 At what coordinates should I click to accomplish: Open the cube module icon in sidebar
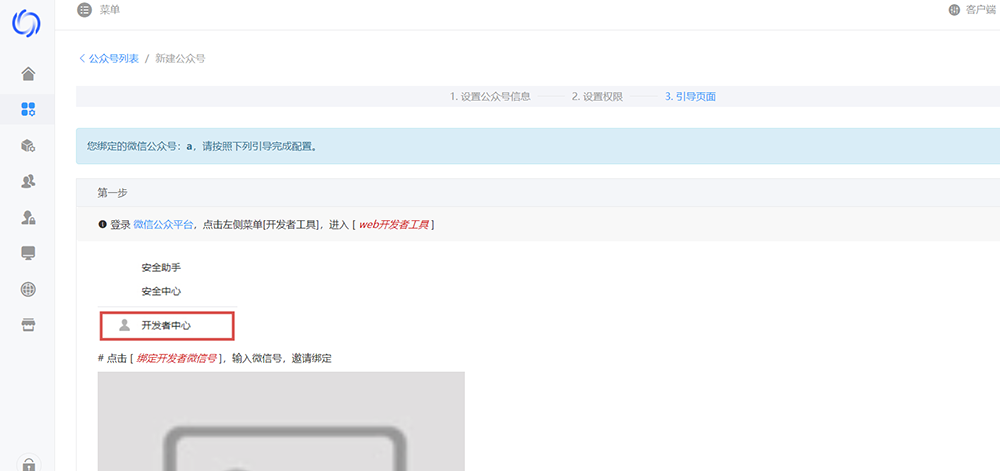coord(28,145)
